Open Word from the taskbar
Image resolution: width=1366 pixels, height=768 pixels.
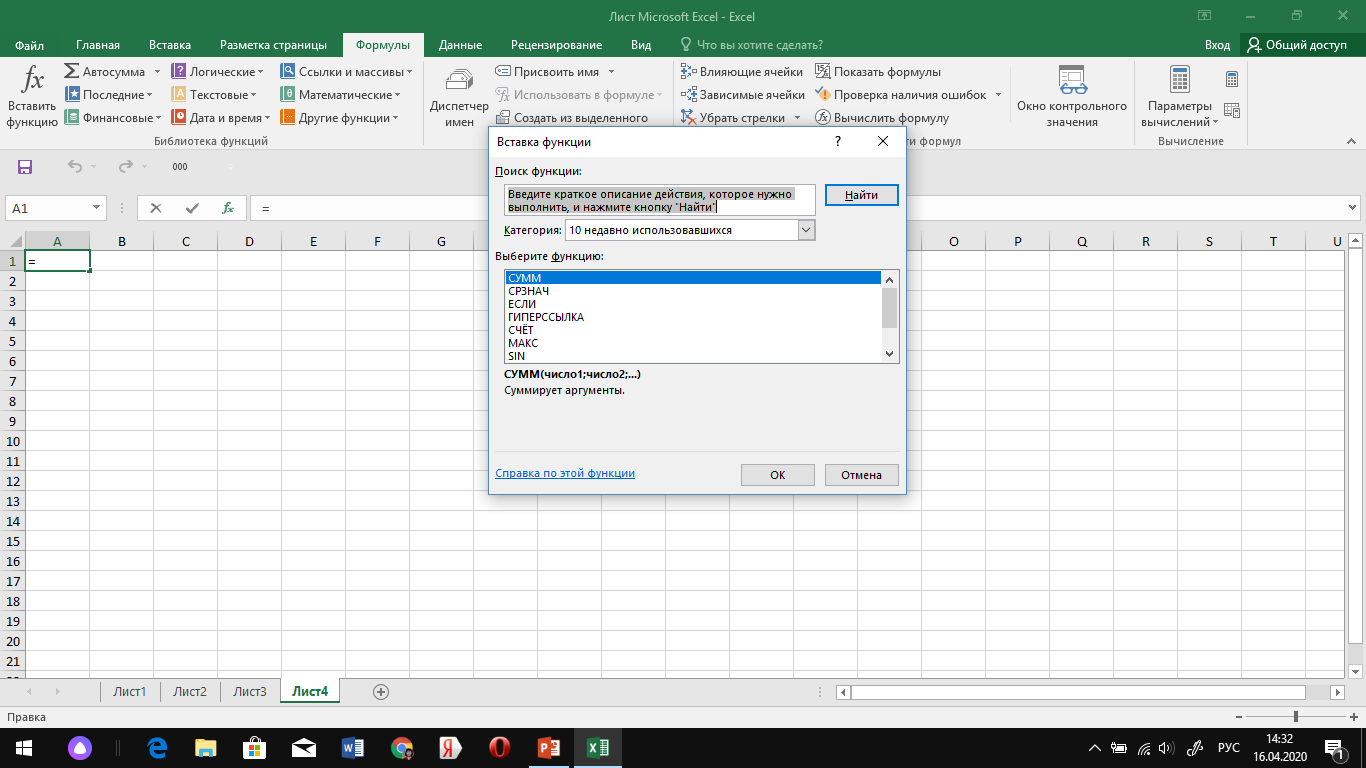point(354,747)
